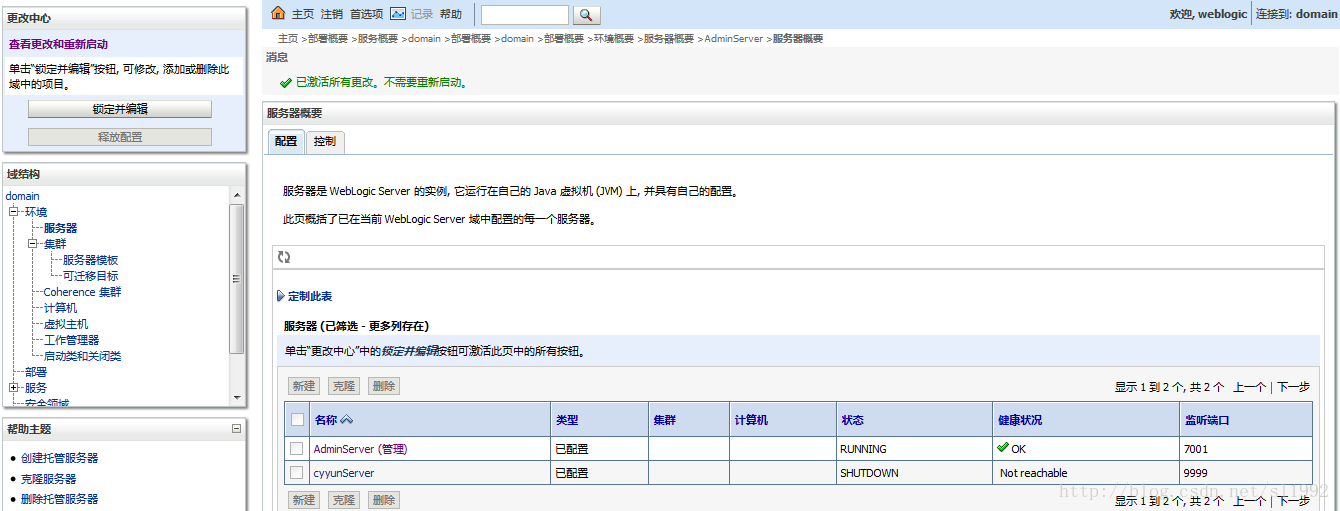Open 主页 in the top menu
This screenshot has width=1340, height=511.
[x=303, y=14]
